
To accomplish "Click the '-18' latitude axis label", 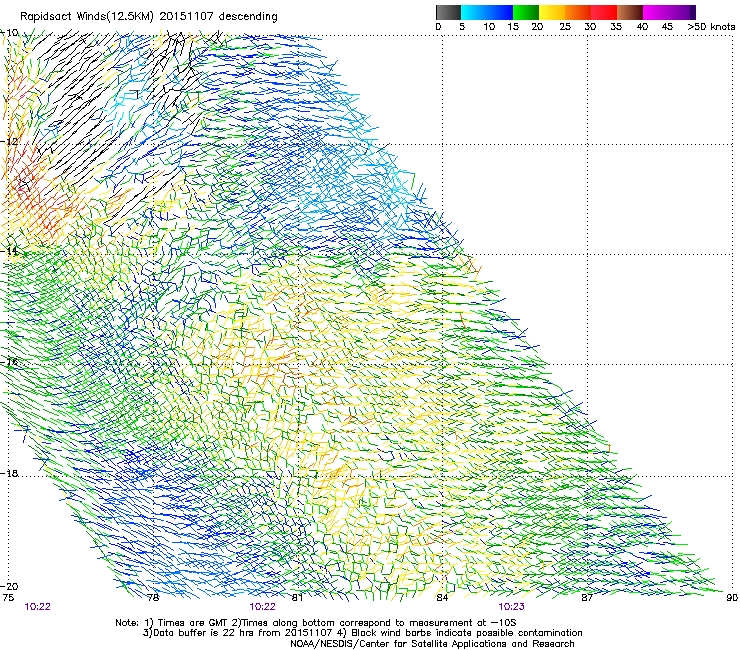I will point(9,473).
